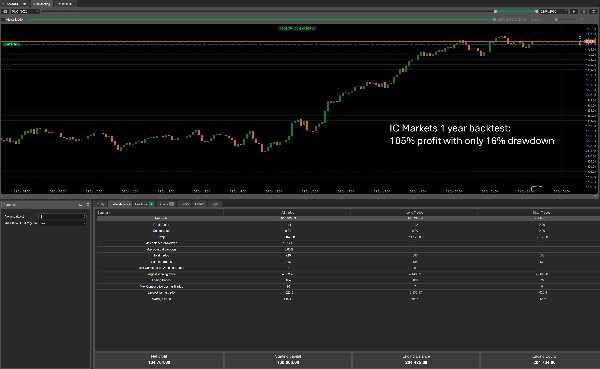
Task: Click the green info label atop chart
Action: [x=297, y=28]
